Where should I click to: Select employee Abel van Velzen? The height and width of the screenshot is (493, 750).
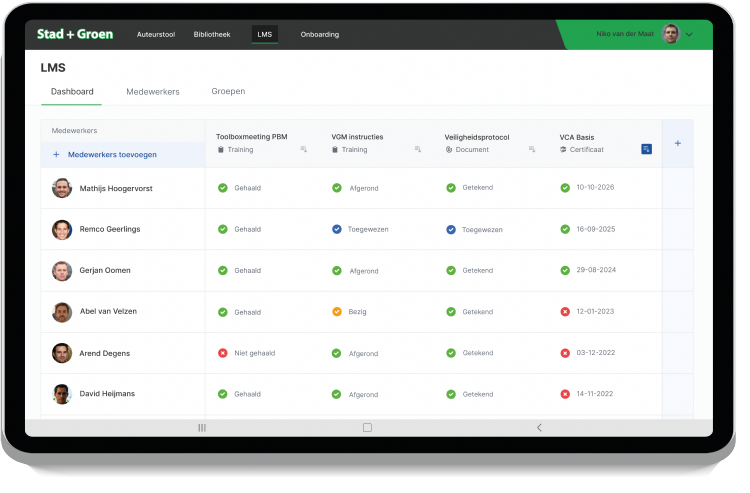point(108,311)
